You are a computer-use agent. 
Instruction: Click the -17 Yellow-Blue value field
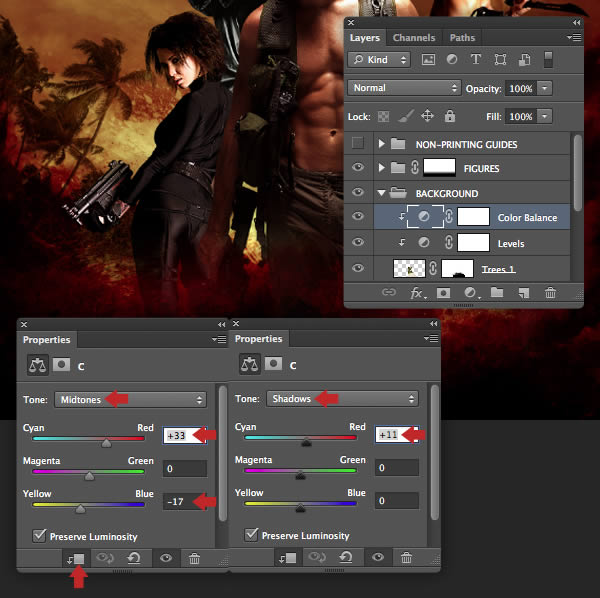coord(185,502)
